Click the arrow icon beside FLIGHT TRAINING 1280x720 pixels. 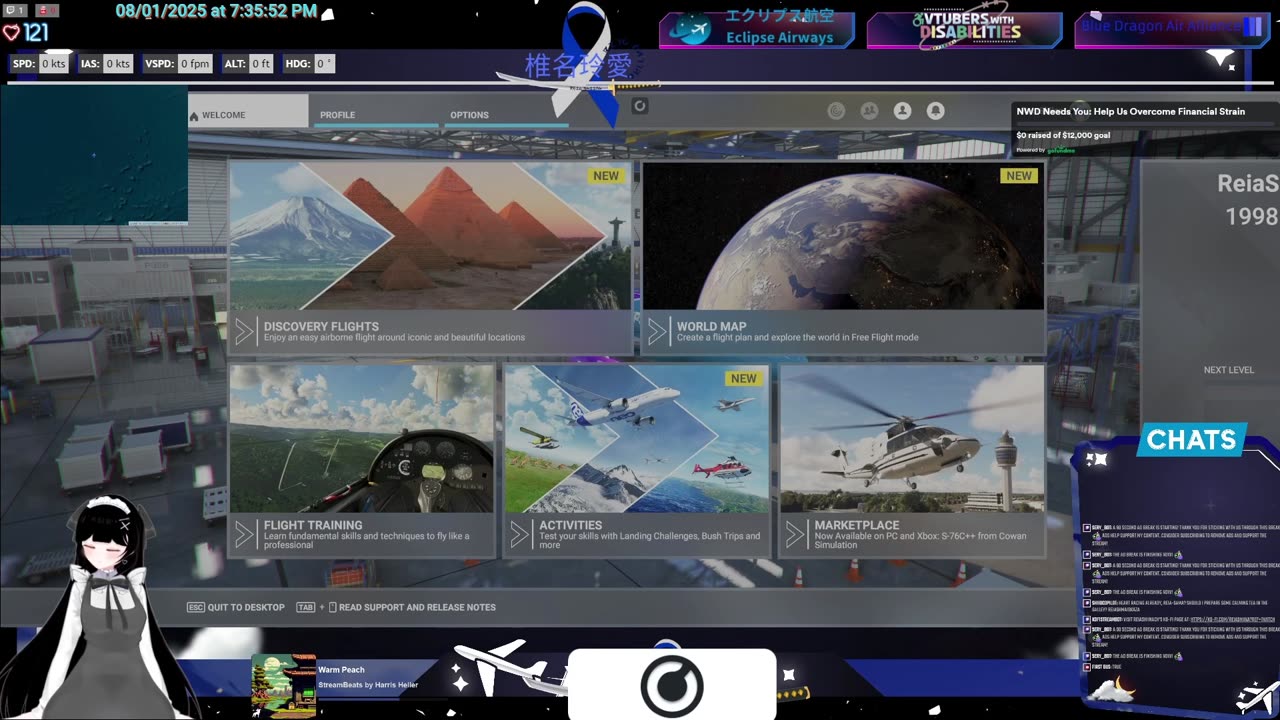click(x=244, y=535)
